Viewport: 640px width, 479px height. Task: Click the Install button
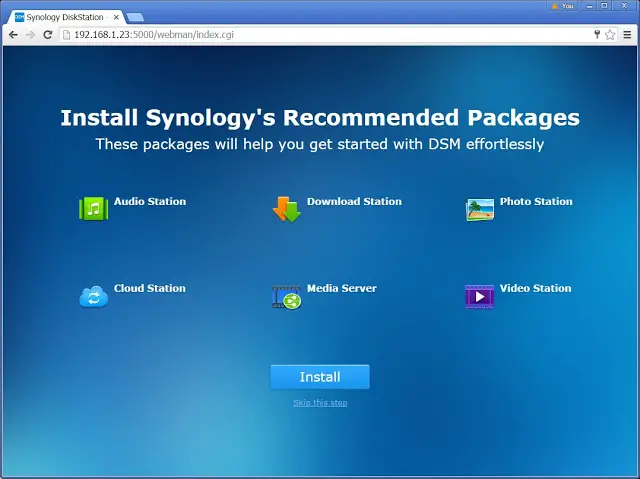tap(320, 377)
